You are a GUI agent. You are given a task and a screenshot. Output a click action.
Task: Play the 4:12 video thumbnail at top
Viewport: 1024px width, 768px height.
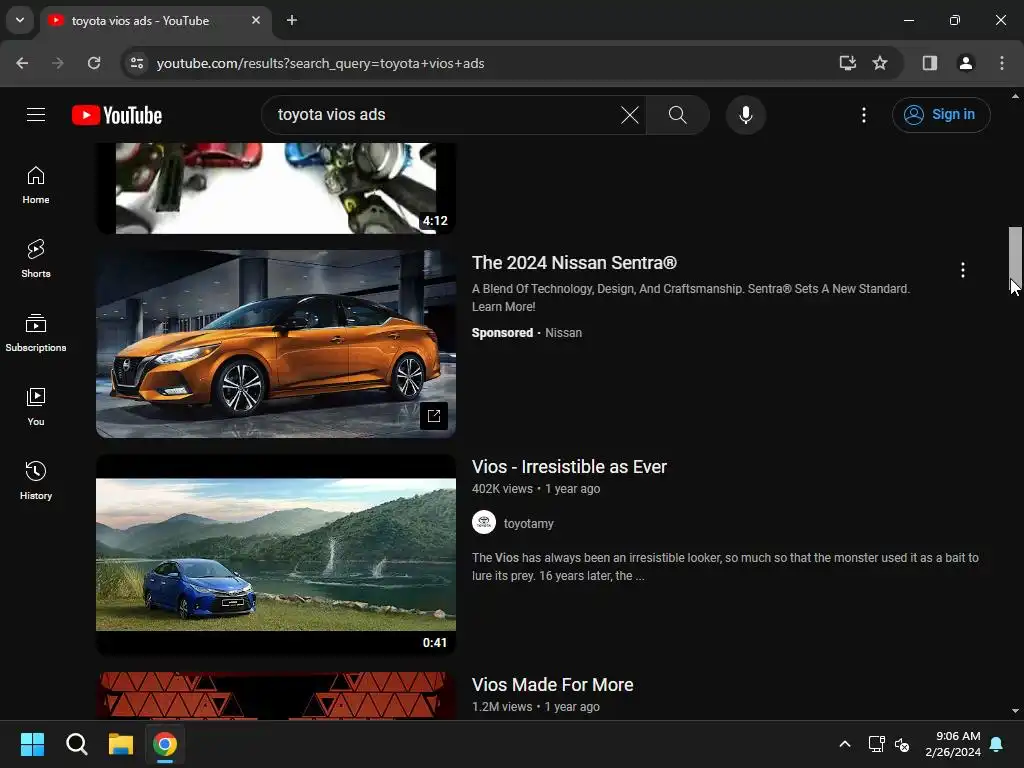click(x=276, y=188)
